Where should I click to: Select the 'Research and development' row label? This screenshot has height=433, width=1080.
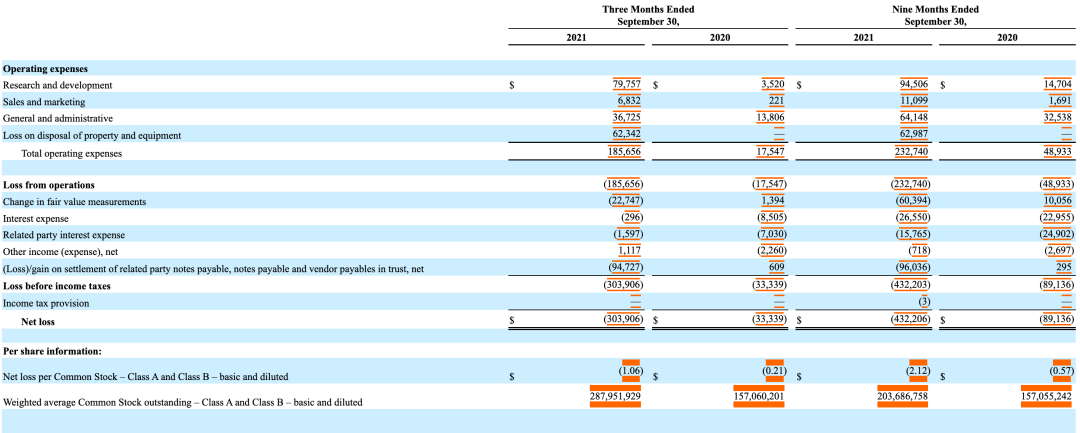tap(57, 85)
